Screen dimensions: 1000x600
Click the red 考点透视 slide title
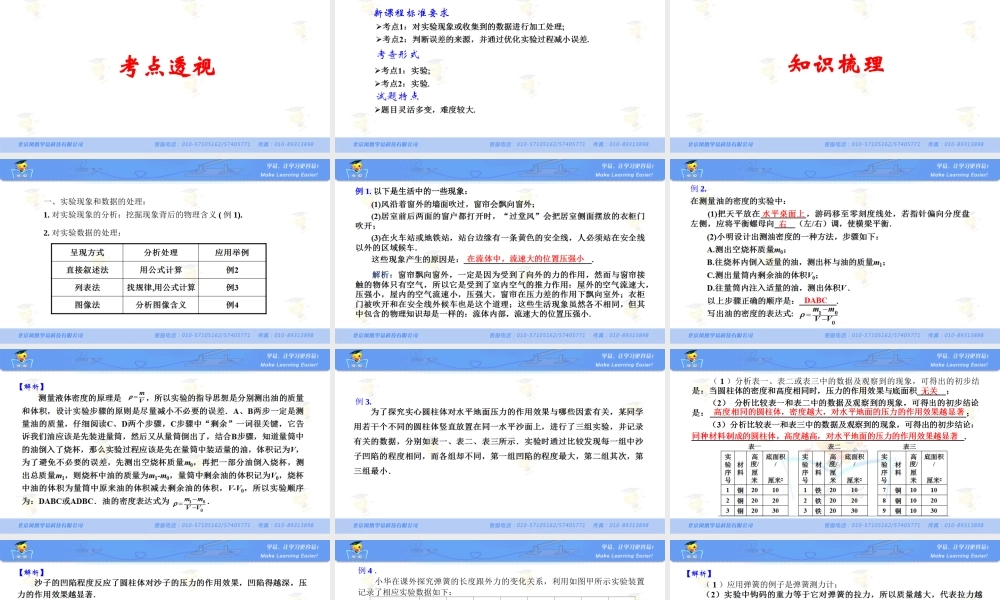tap(167, 66)
